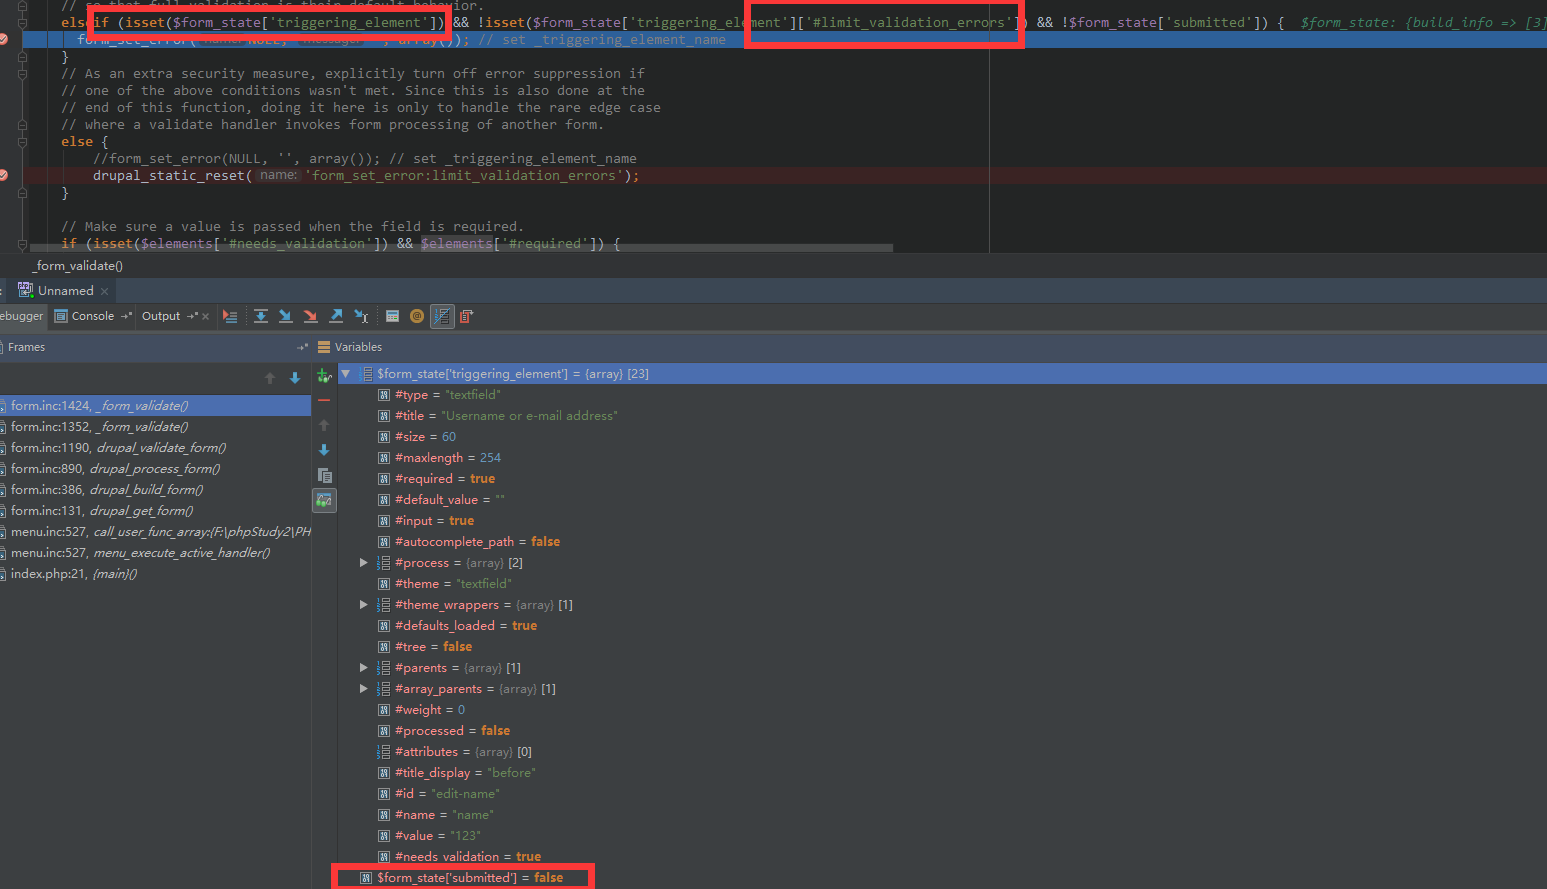Open the Evaluate Expression calculator icon
Screen dimensions: 1547x889
coord(392,316)
